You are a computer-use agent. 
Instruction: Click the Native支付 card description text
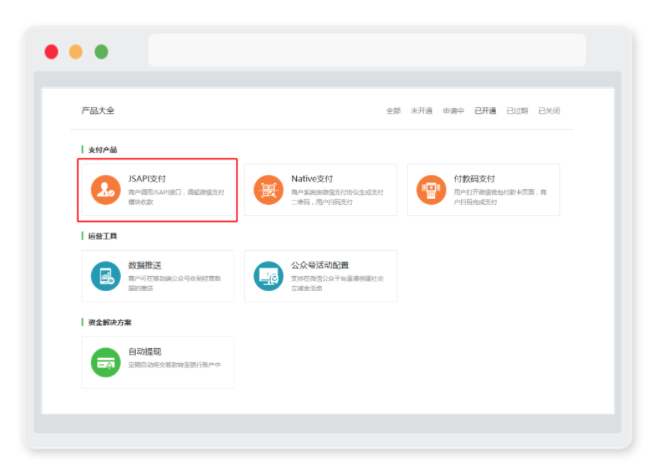[337, 197]
